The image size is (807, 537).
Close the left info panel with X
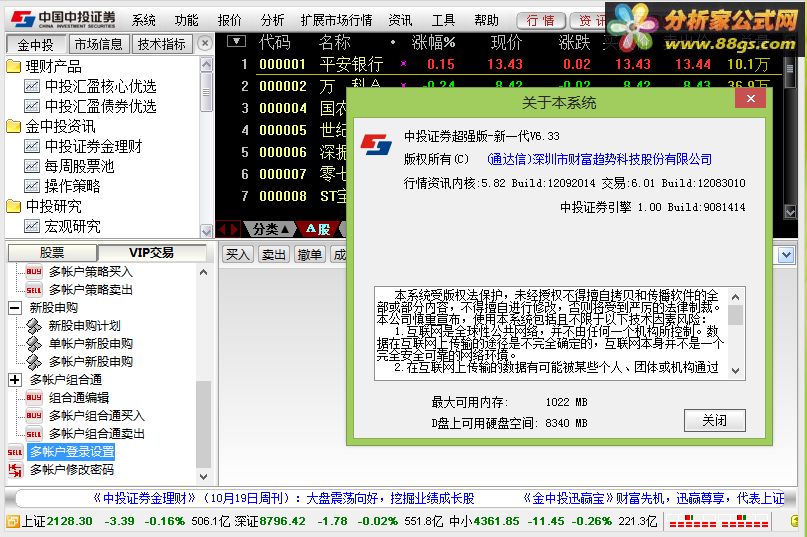coord(204,43)
